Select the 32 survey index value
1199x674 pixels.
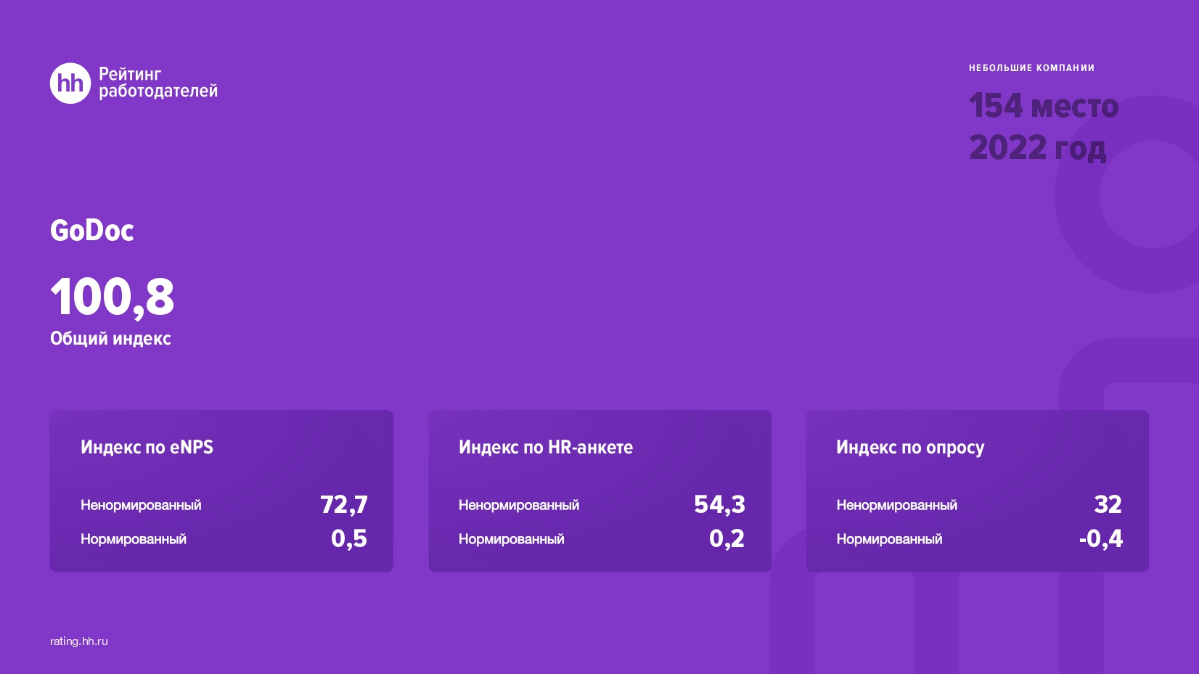pos(1108,505)
